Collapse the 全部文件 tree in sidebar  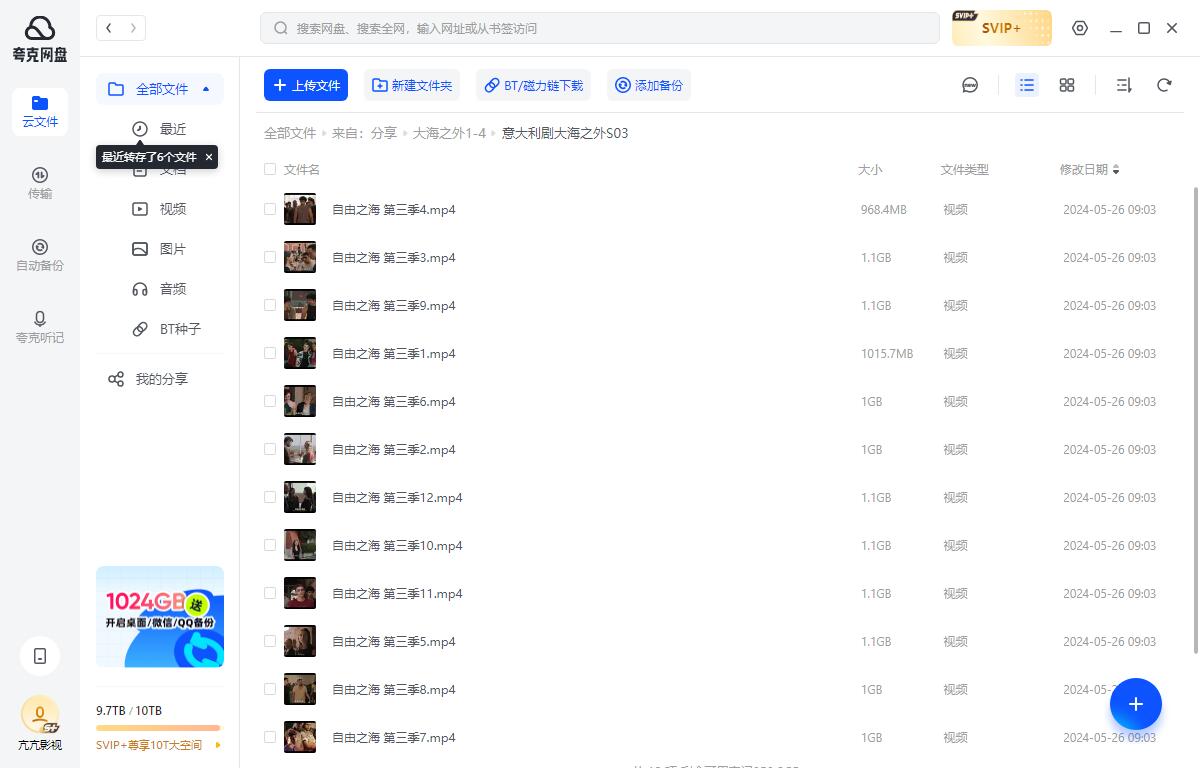click(x=206, y=89)
